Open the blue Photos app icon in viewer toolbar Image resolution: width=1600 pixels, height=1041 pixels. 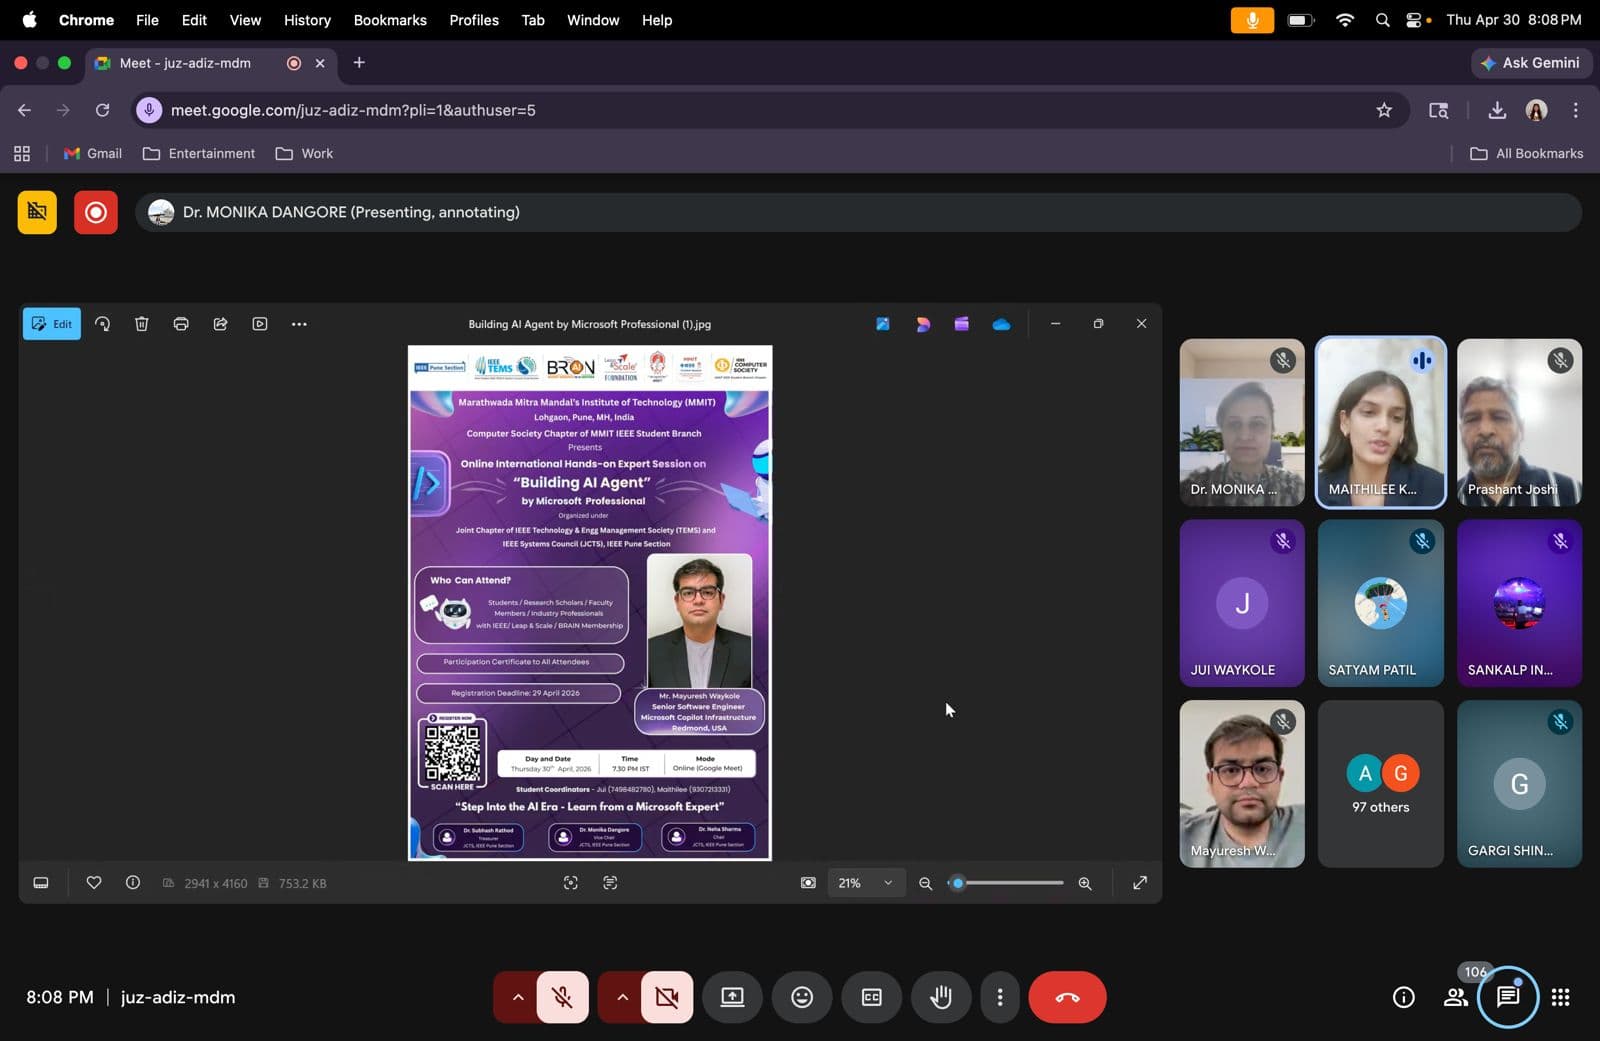(883, 324)
